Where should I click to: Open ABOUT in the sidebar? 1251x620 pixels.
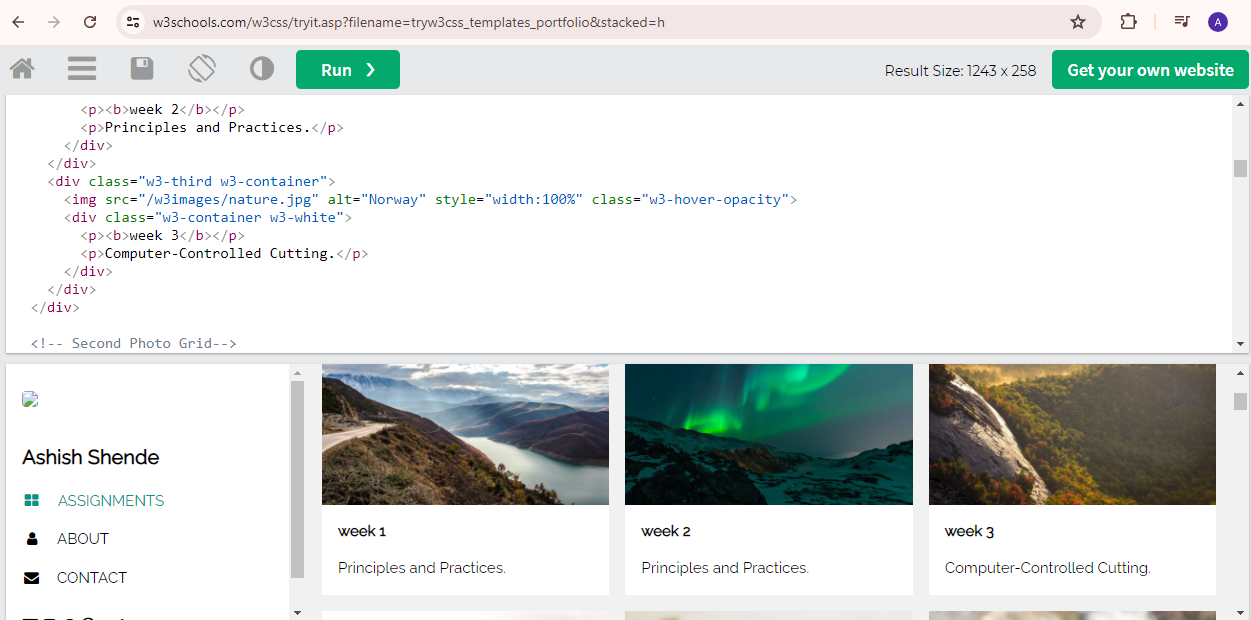(83, 539)
